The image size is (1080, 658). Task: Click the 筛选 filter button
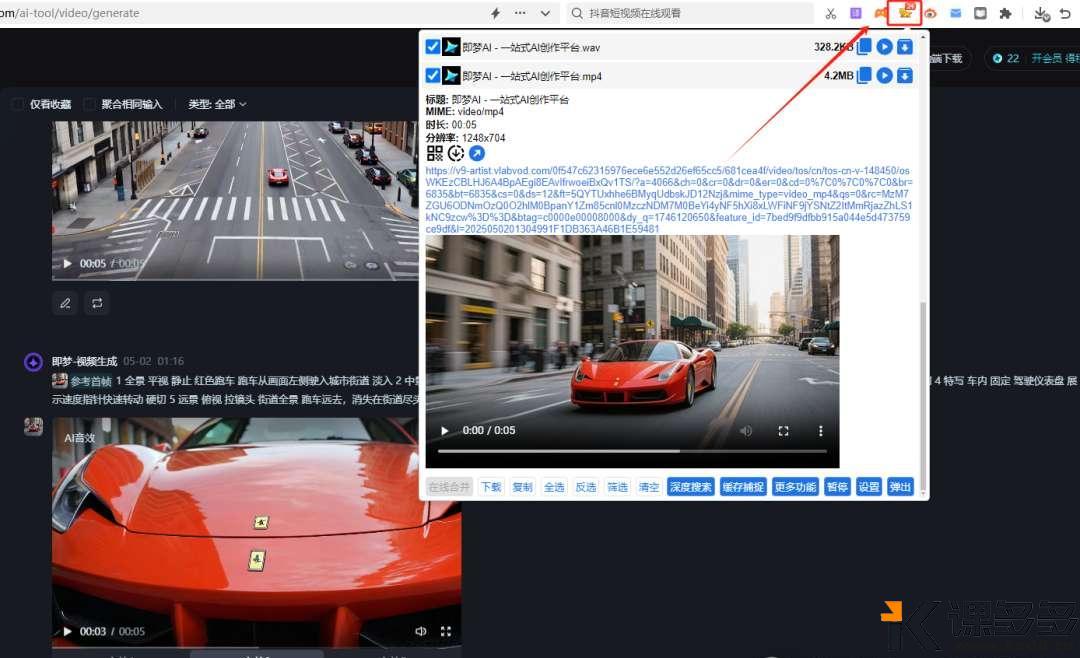[618, 487]
